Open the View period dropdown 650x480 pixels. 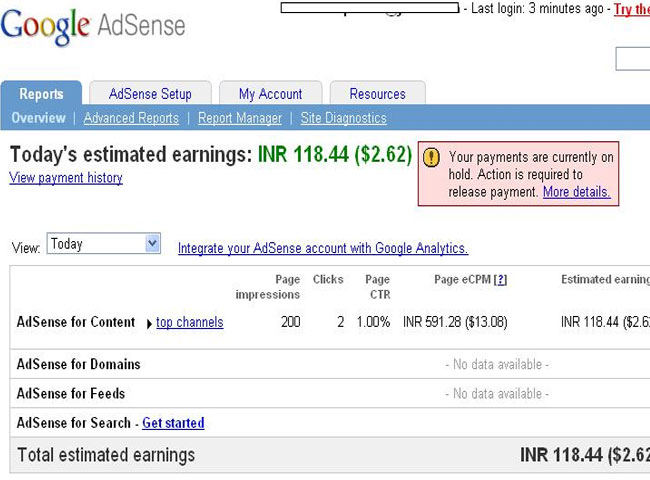[x=104, y=243]
